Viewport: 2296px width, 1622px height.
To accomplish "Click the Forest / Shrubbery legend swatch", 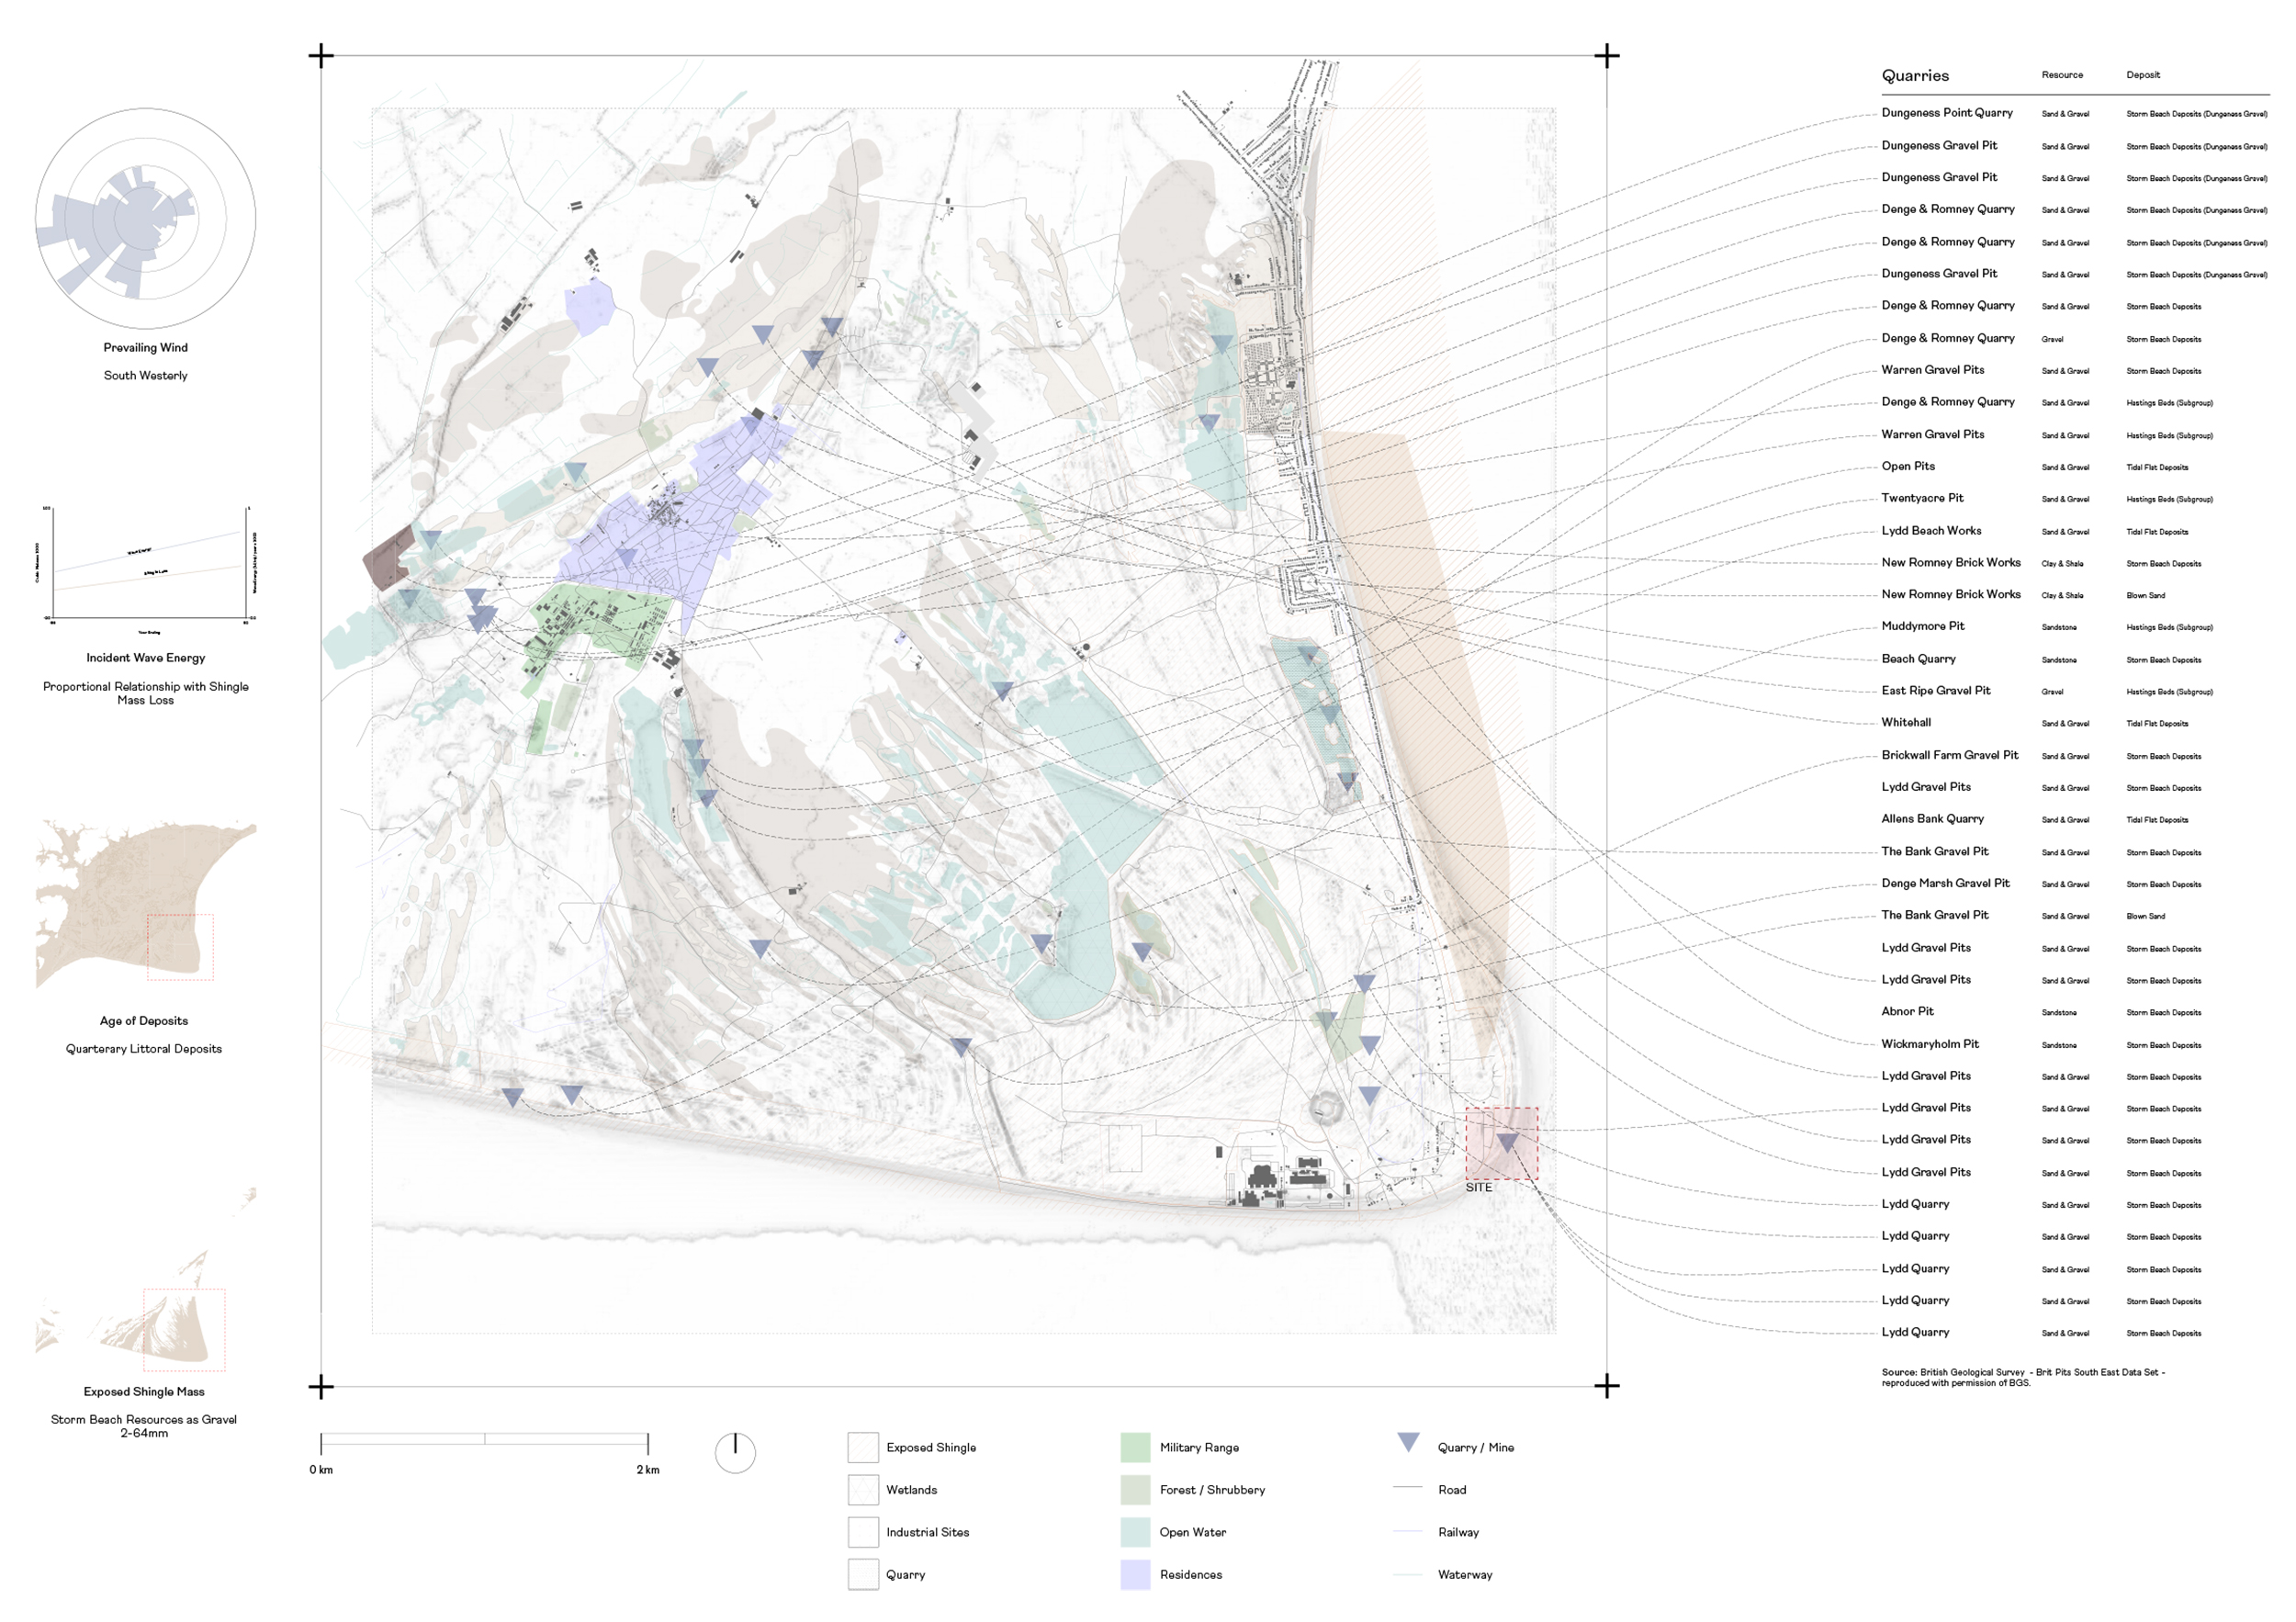I will [1135, 1490].
